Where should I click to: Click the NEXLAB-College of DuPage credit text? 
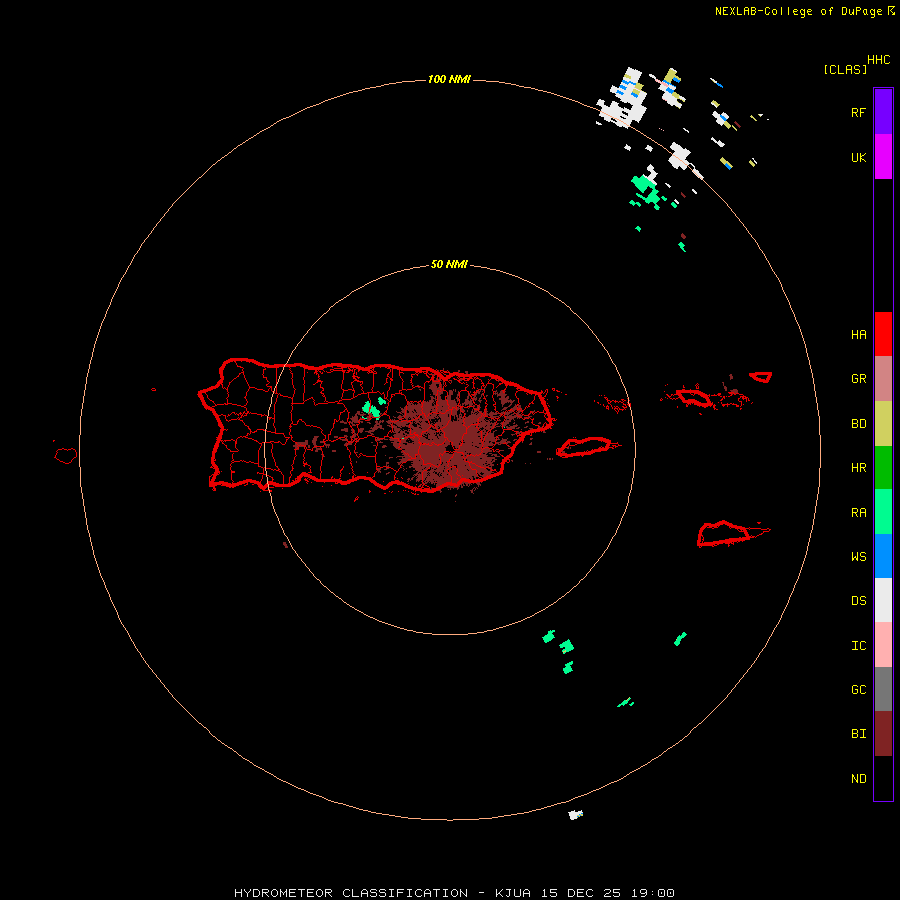(x=798, y=11)
